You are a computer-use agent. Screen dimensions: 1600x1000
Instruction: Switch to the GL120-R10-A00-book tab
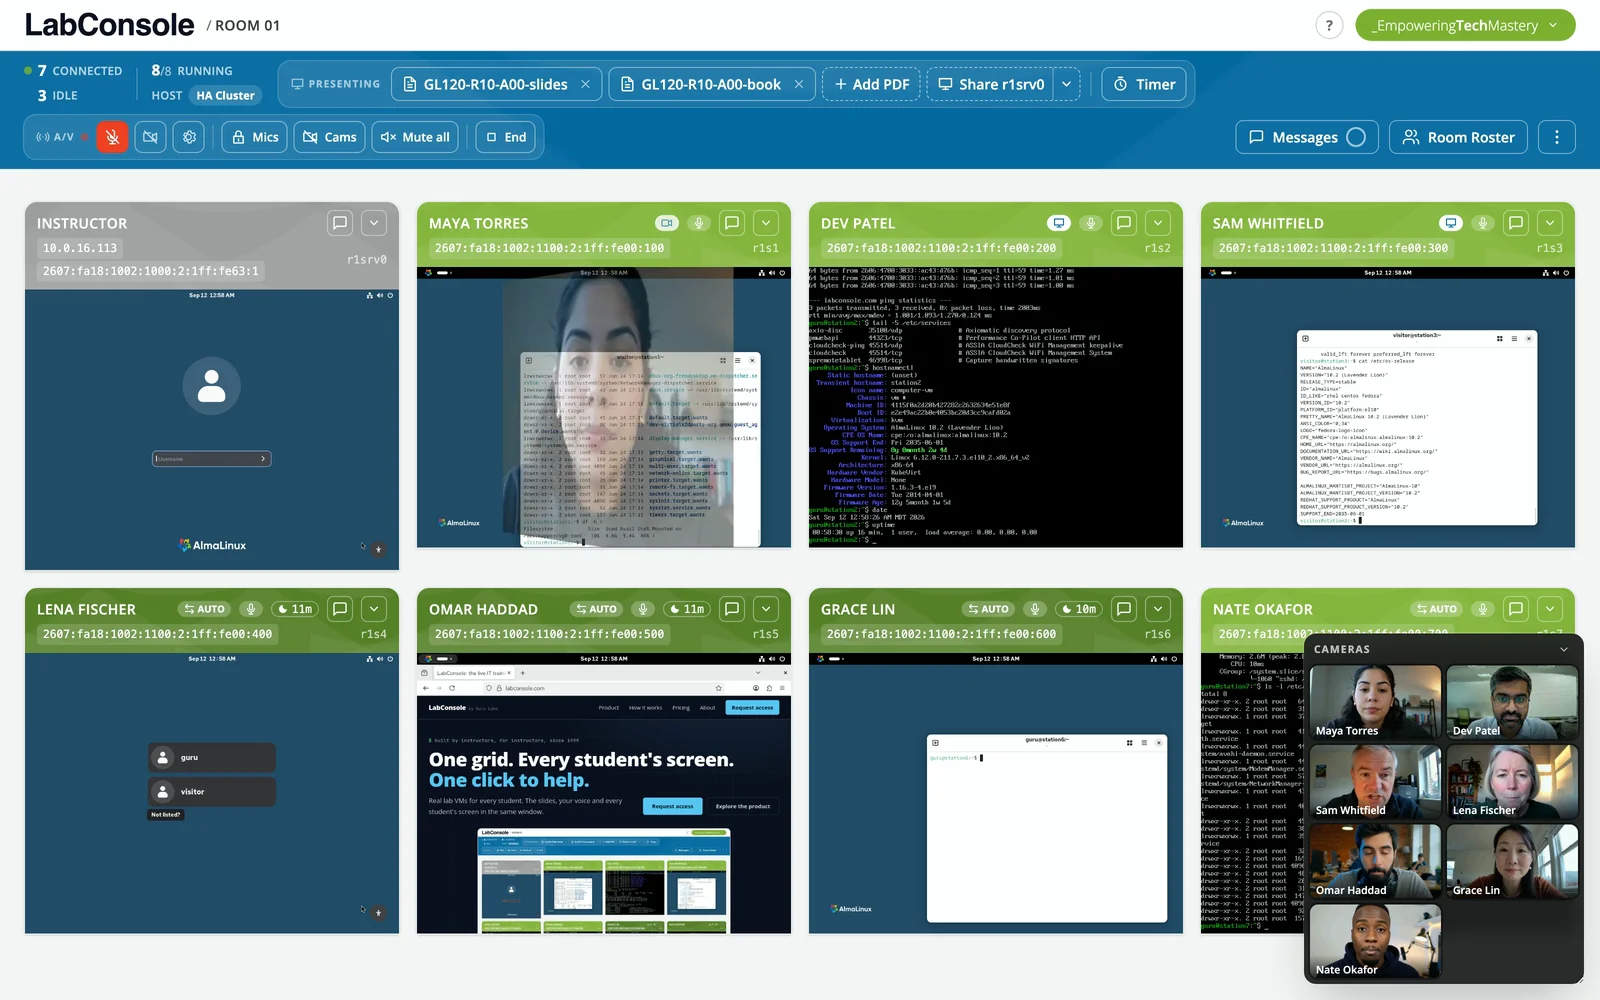(700, 84)
